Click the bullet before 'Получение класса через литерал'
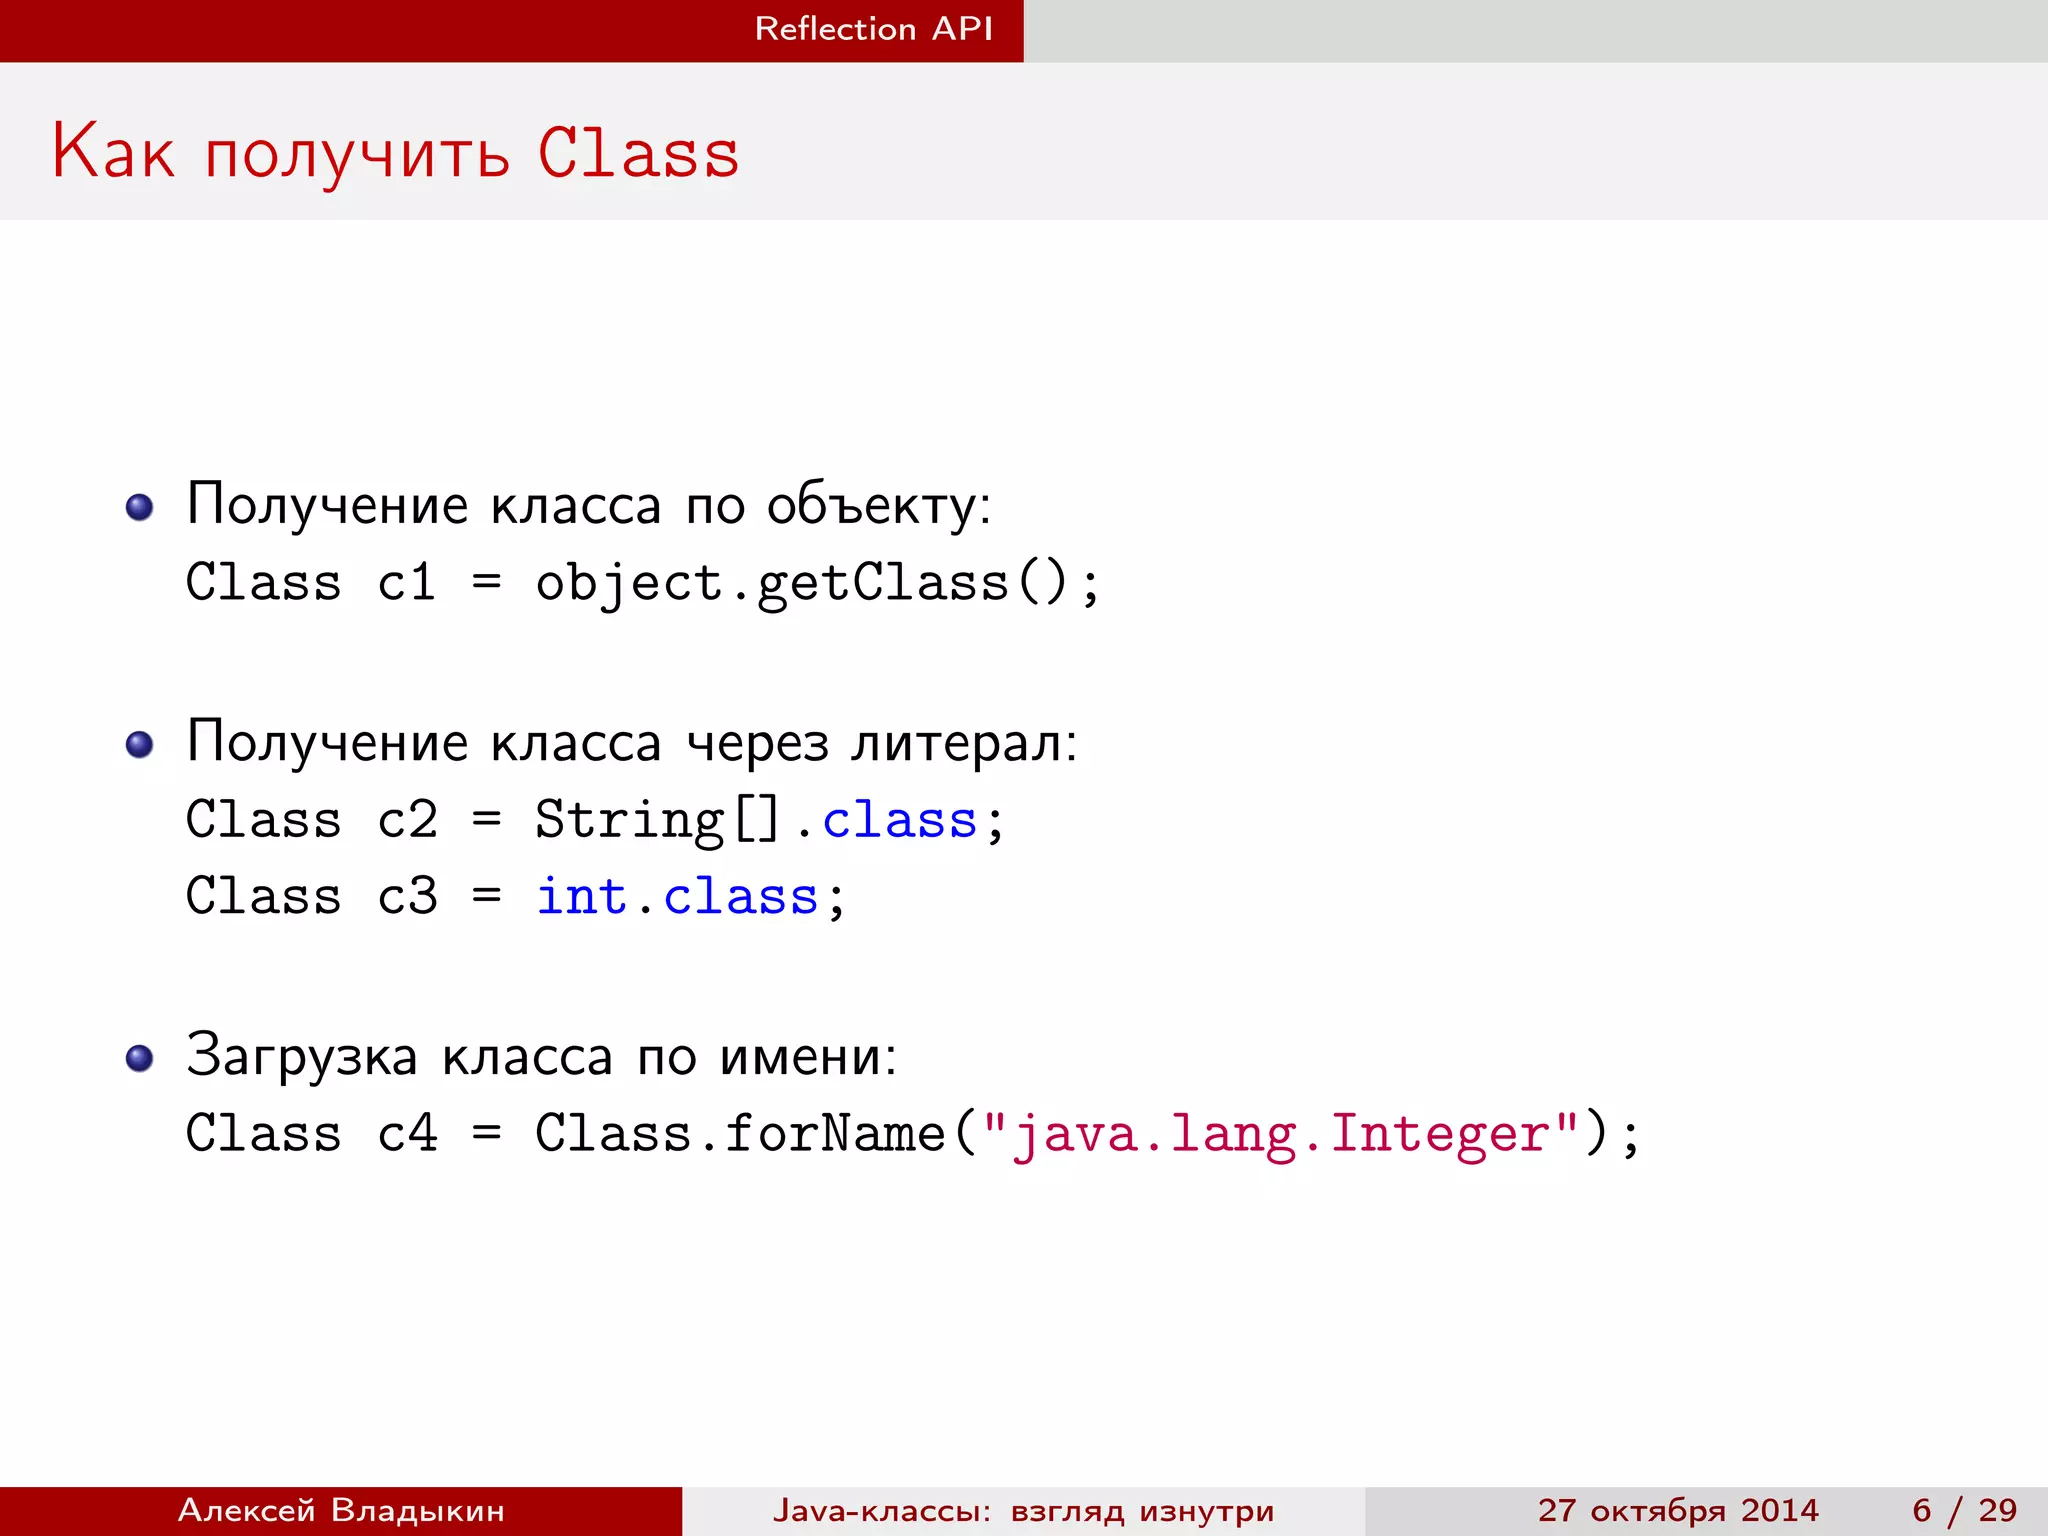Screen dimensions: 2048x1536 [140, 745]
